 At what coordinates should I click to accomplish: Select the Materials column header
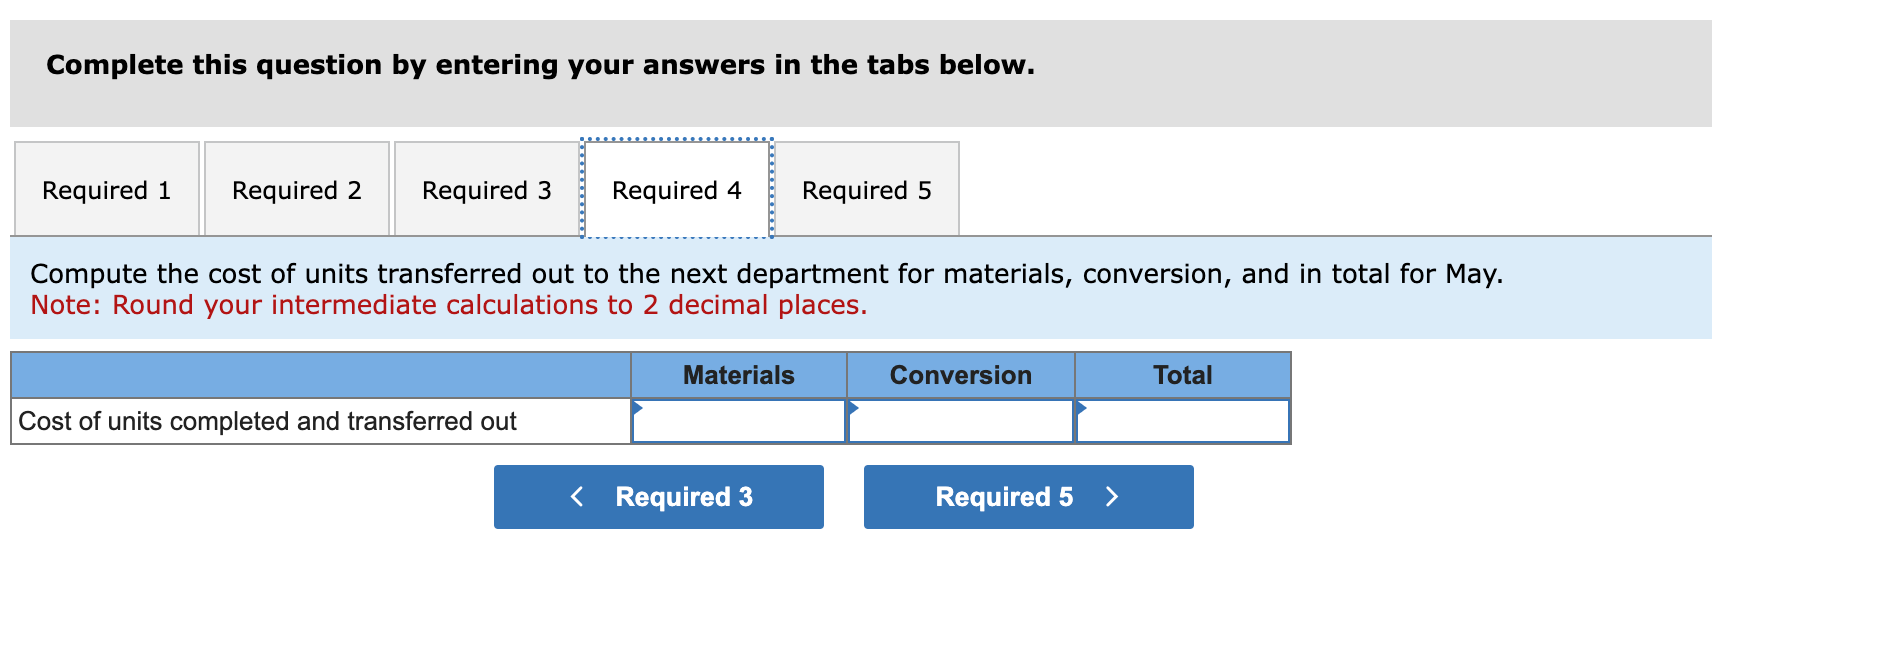[738, 375]
